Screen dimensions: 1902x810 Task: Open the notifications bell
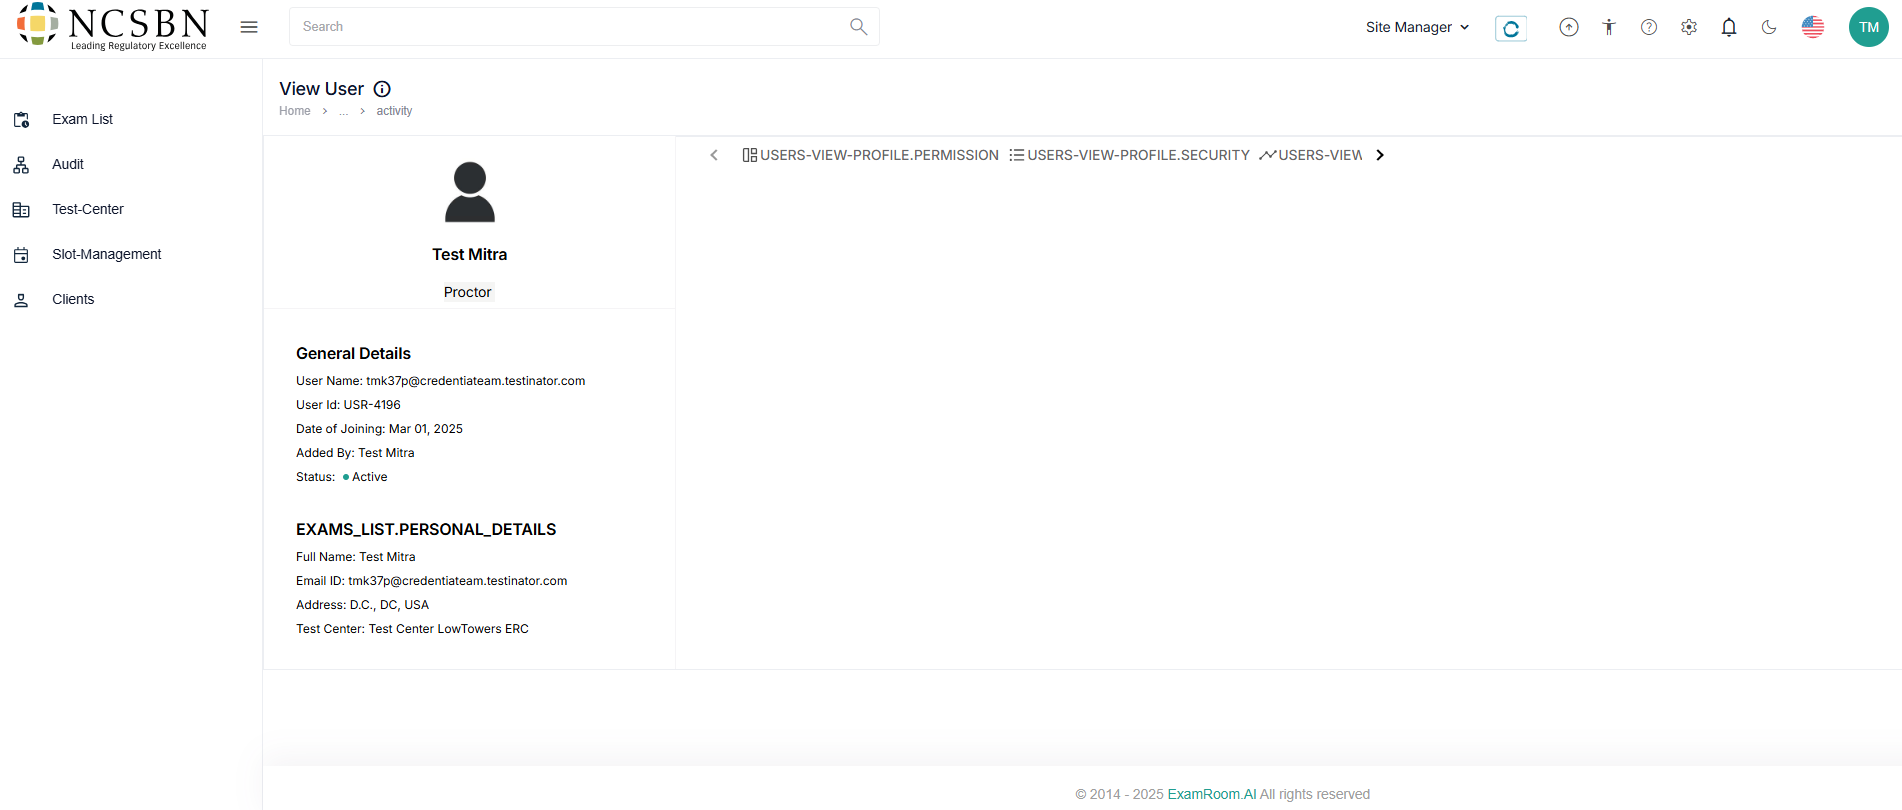1729,27
